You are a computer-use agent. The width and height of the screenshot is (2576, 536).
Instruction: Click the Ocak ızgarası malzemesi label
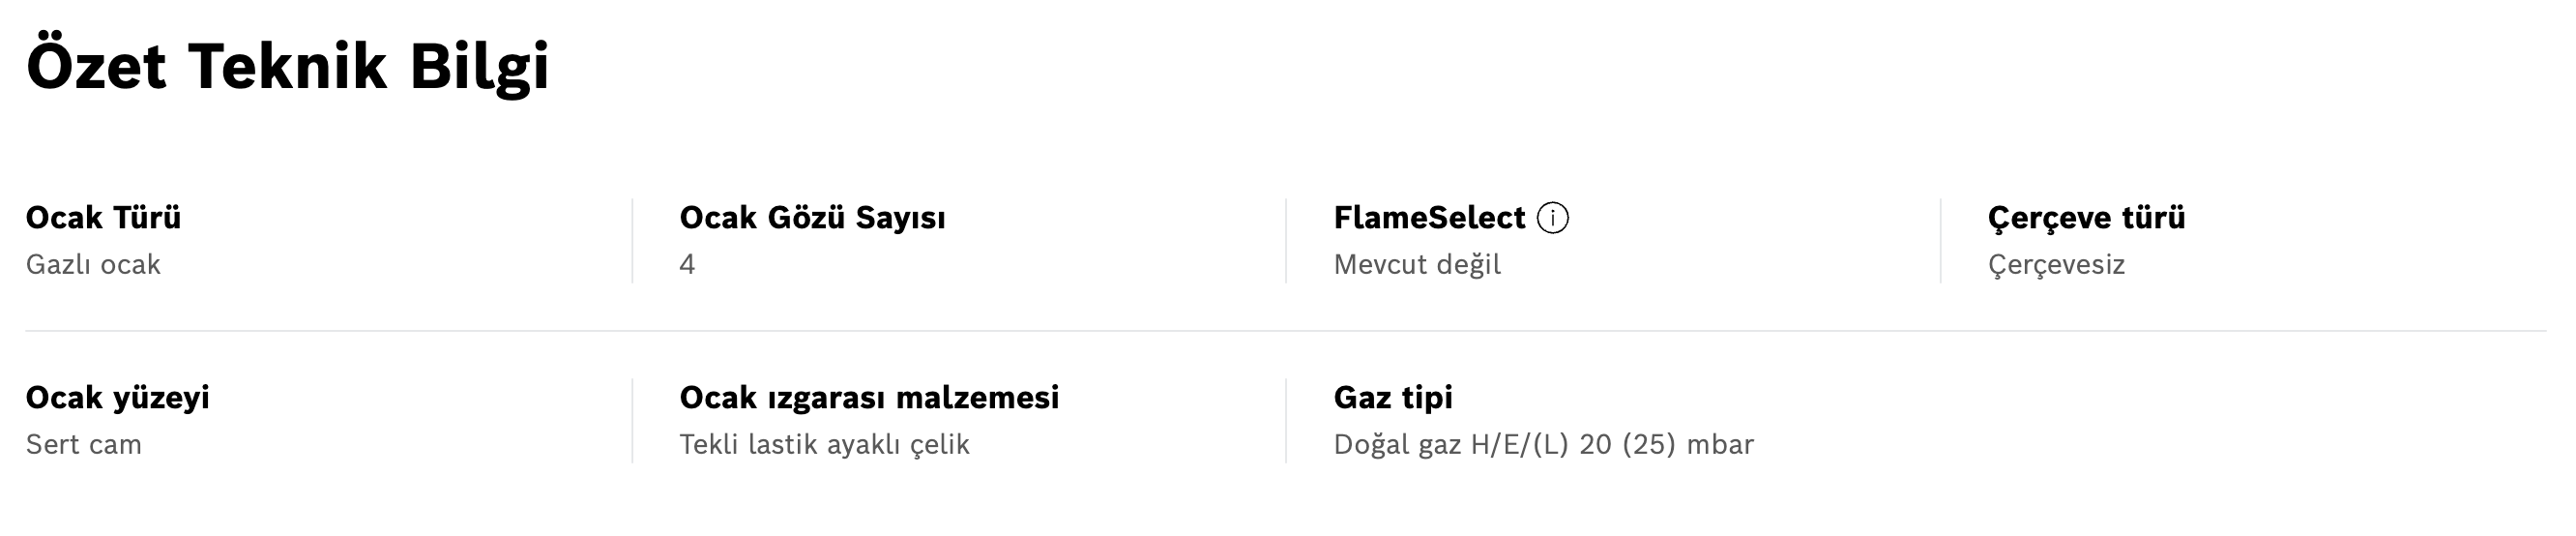[x=869, y=397]
